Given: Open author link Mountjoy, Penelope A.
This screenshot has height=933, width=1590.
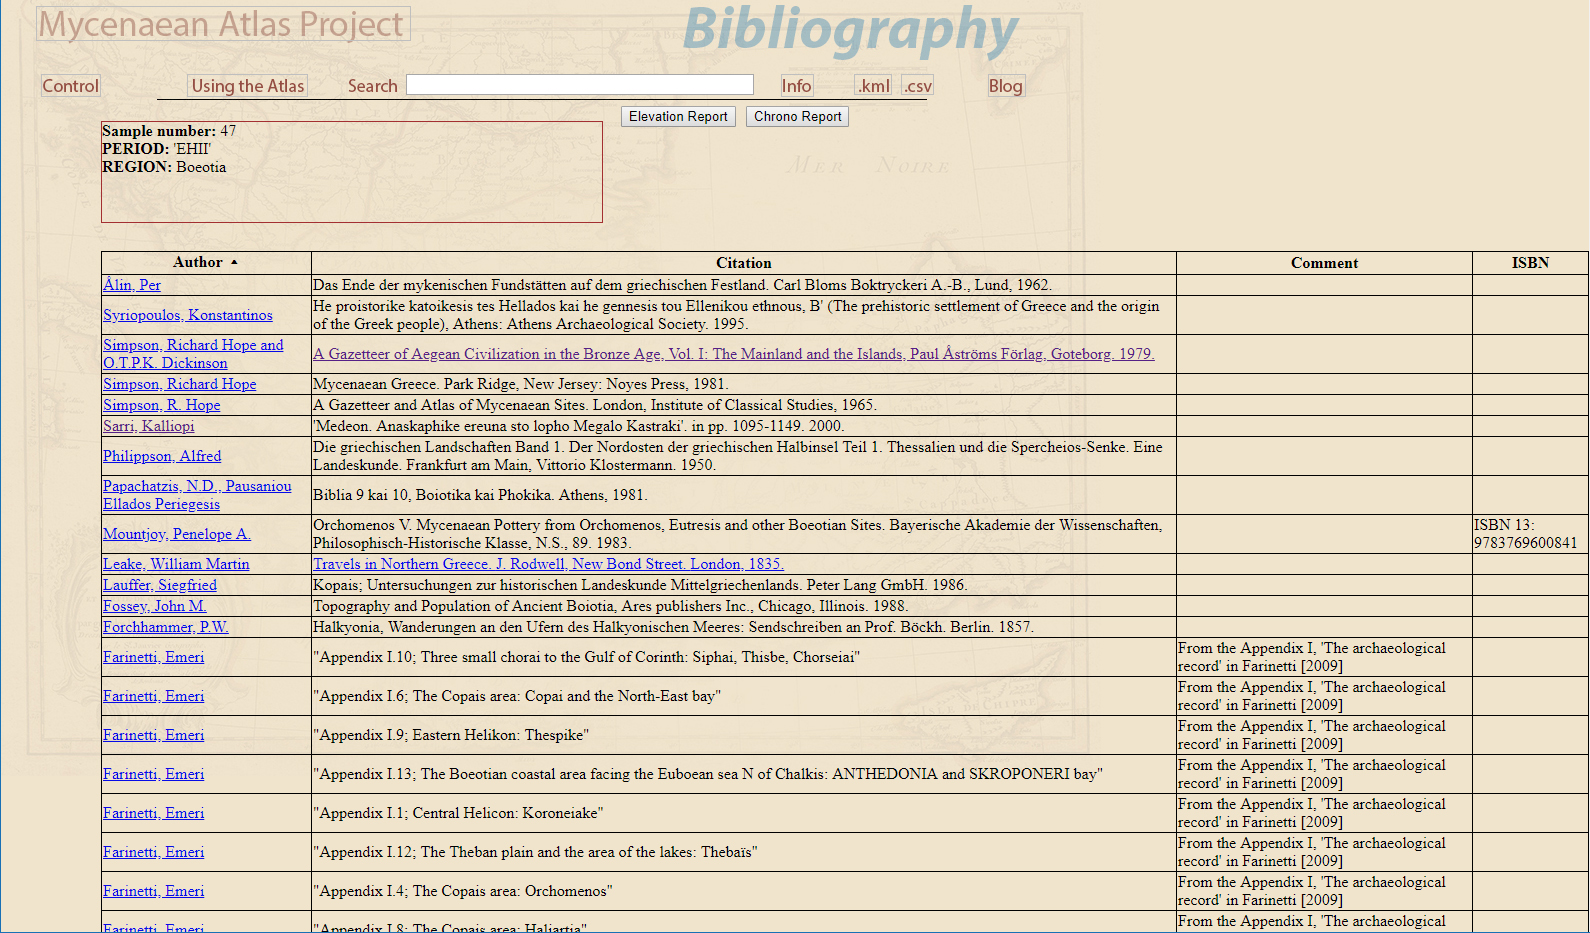Looking at the screenshot, I should click(x=176, y=534).
